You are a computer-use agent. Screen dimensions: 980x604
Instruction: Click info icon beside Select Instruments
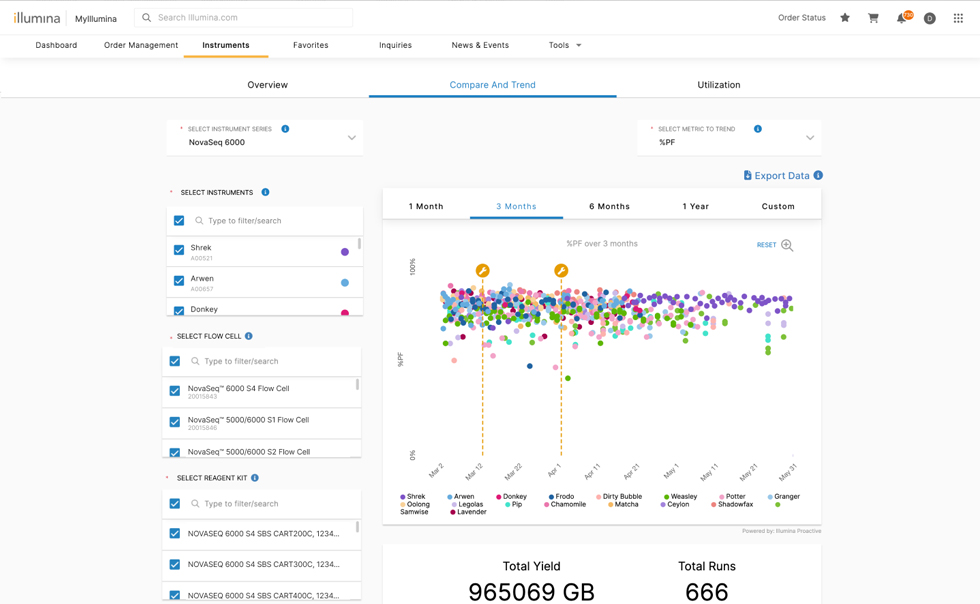pyautogui.click(x=265, y=192)
